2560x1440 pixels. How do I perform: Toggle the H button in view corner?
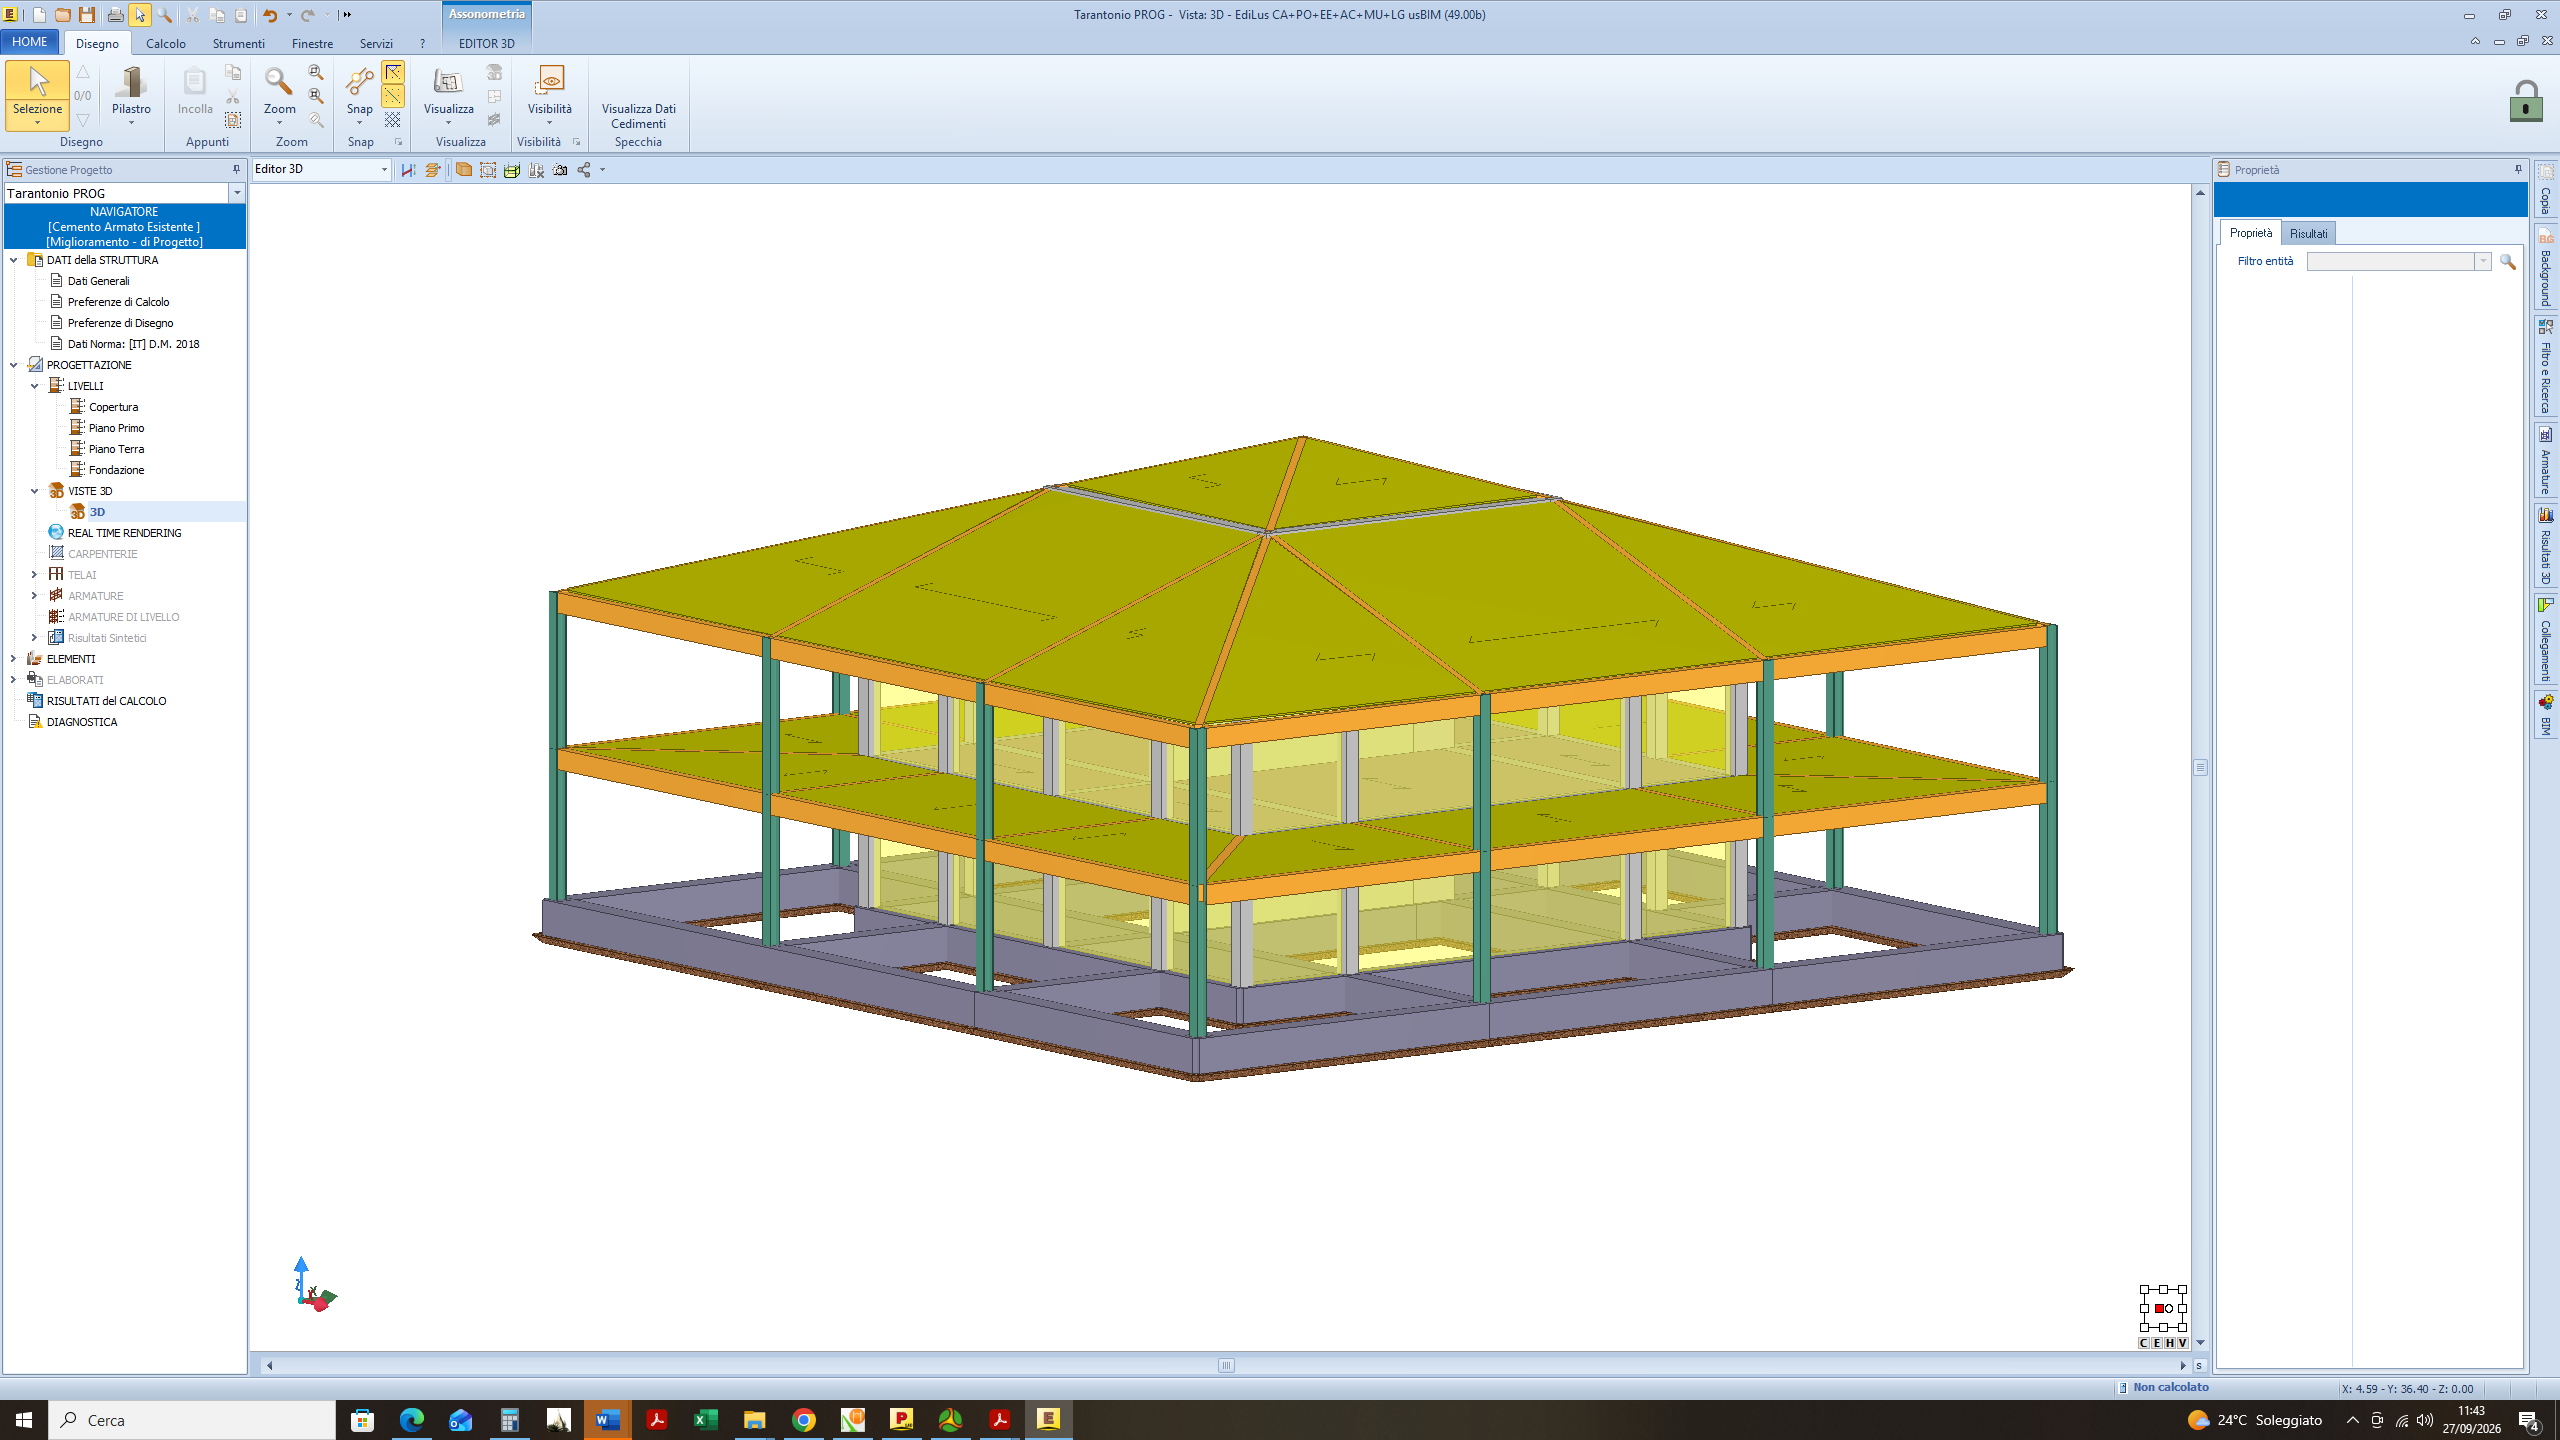(x=2170, y=1343)
